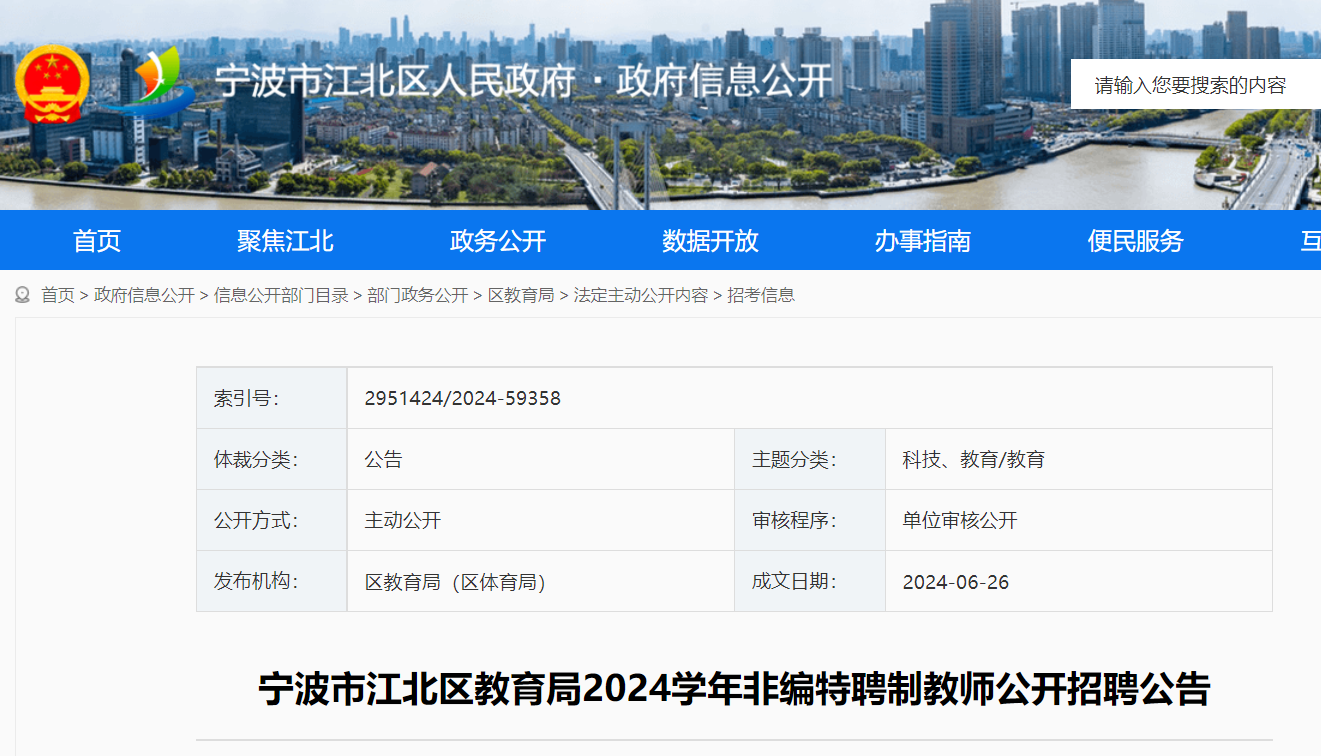Click the recruitment announcement headline

pos(734,690)
